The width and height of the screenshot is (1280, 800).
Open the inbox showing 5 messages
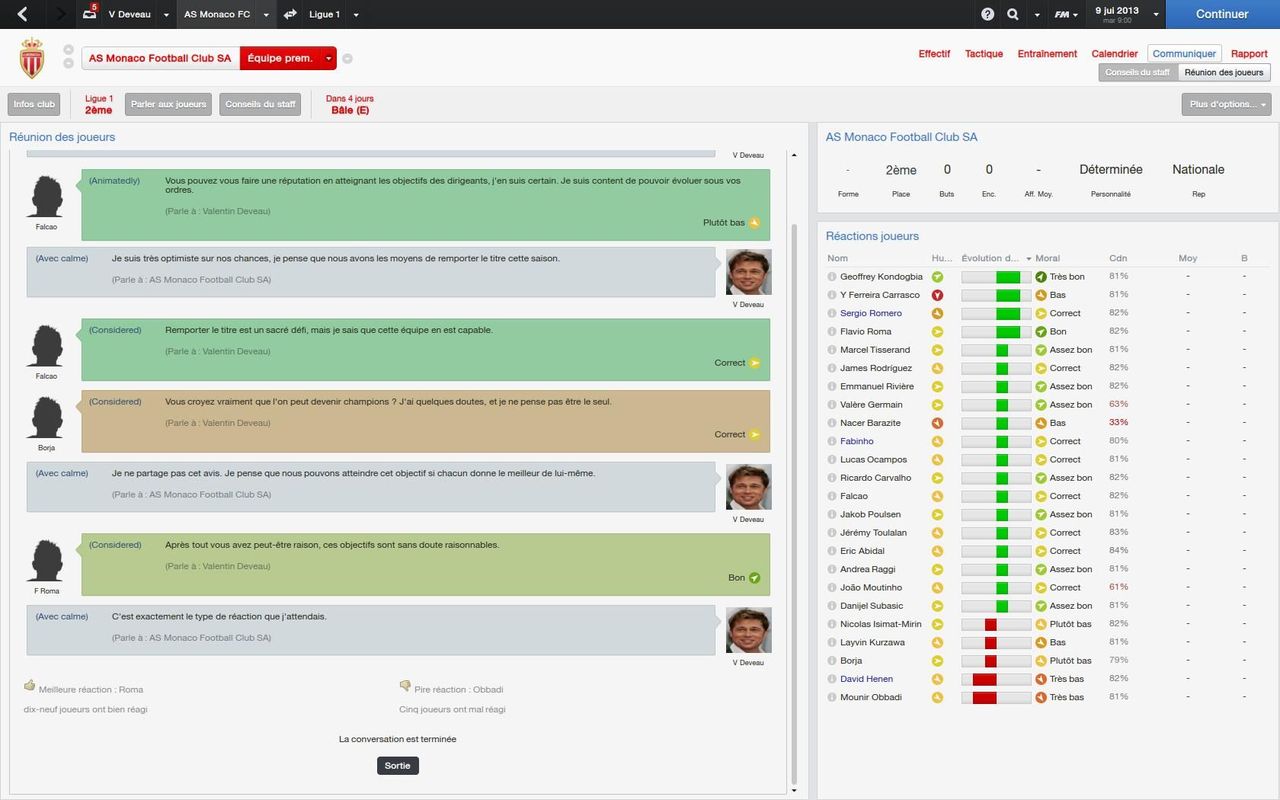point(90,14)
